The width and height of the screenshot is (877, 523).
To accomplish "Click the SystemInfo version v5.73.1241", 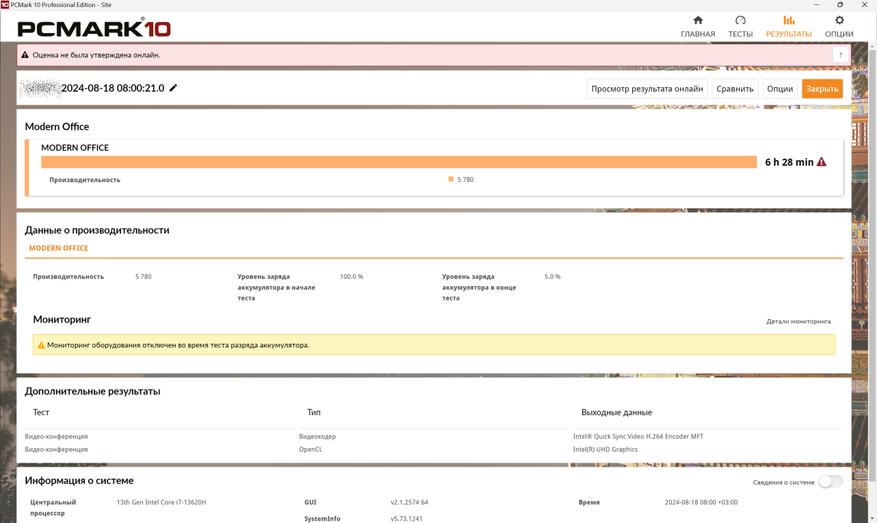I will (x=406, y=519).
